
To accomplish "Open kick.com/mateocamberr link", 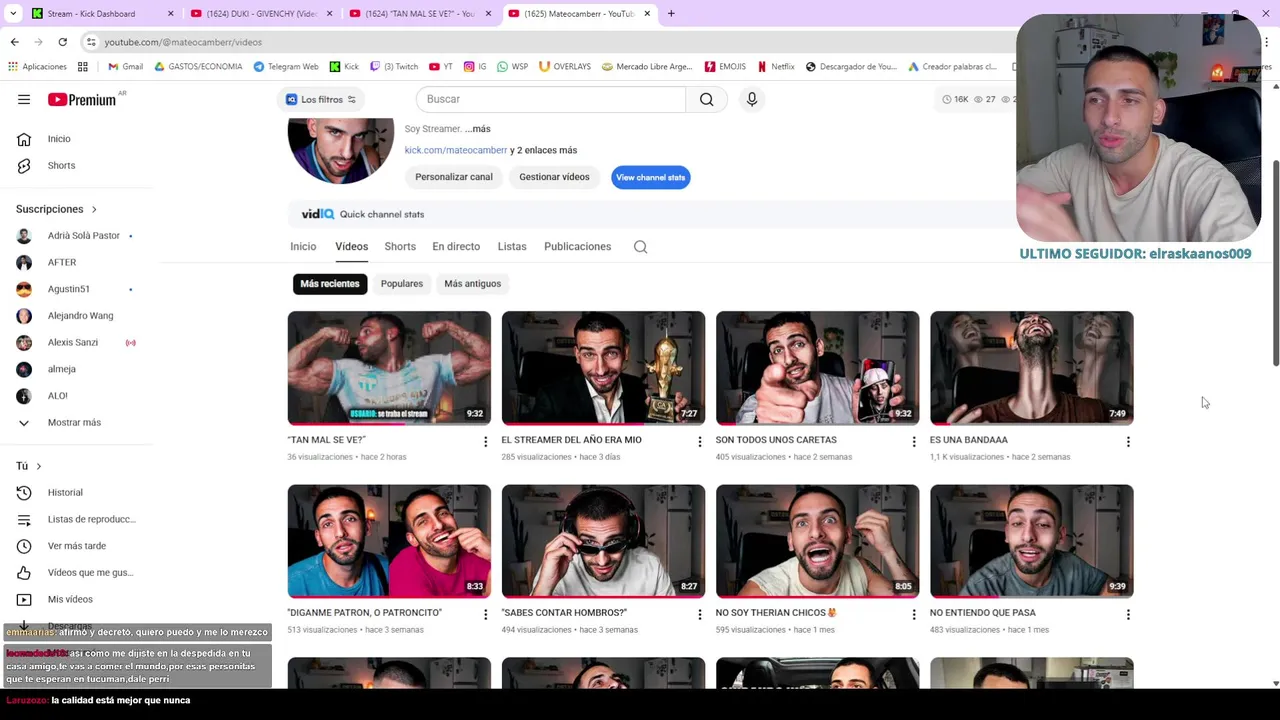I will coord(455,150).
